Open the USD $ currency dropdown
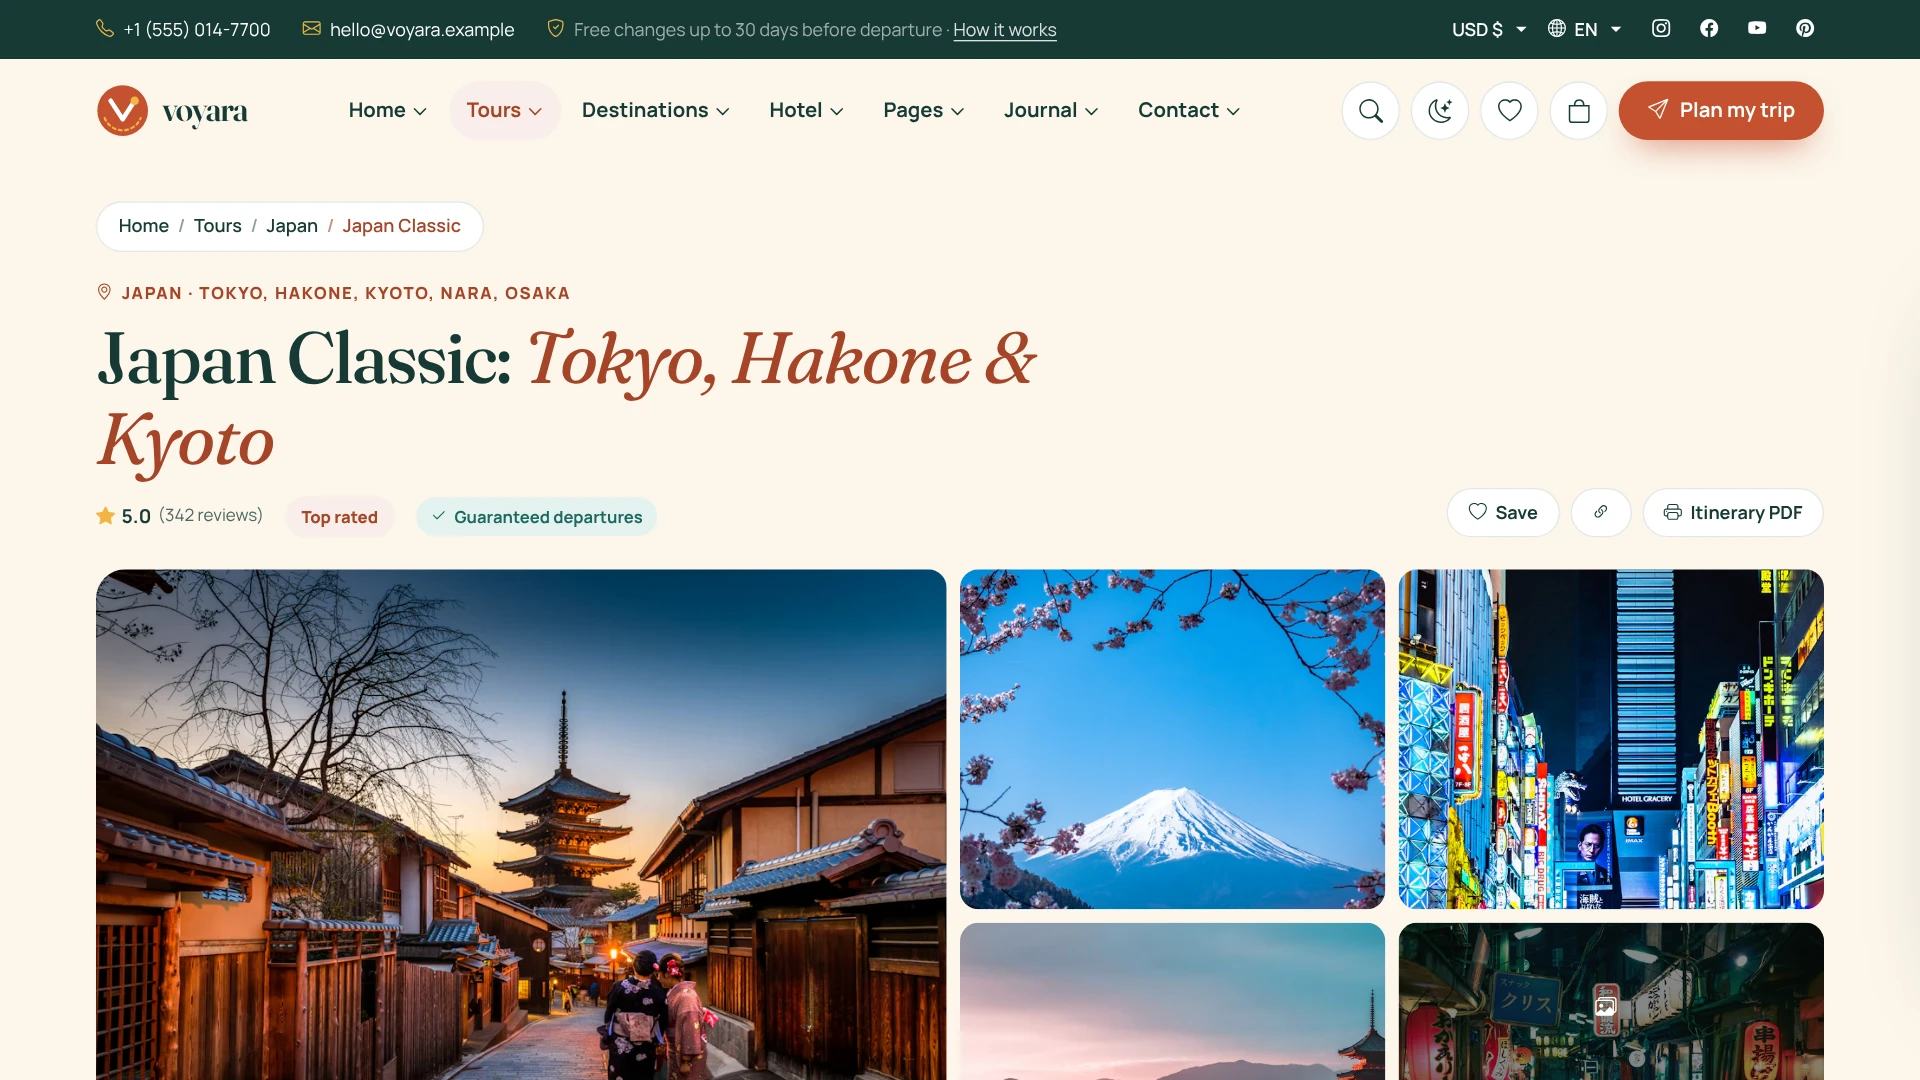 (x=1489, y=30)
